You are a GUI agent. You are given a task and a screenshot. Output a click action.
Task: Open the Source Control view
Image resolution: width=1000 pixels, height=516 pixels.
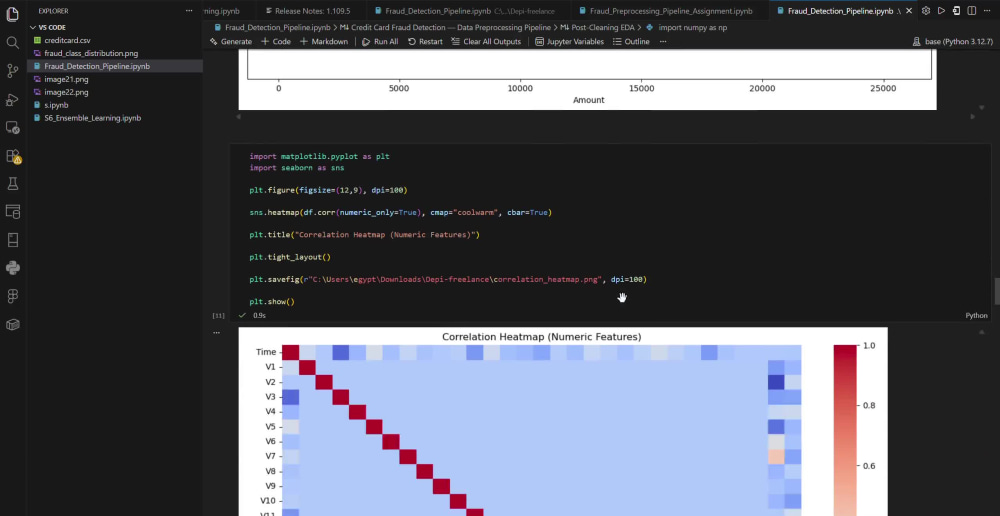click(12, 71)
